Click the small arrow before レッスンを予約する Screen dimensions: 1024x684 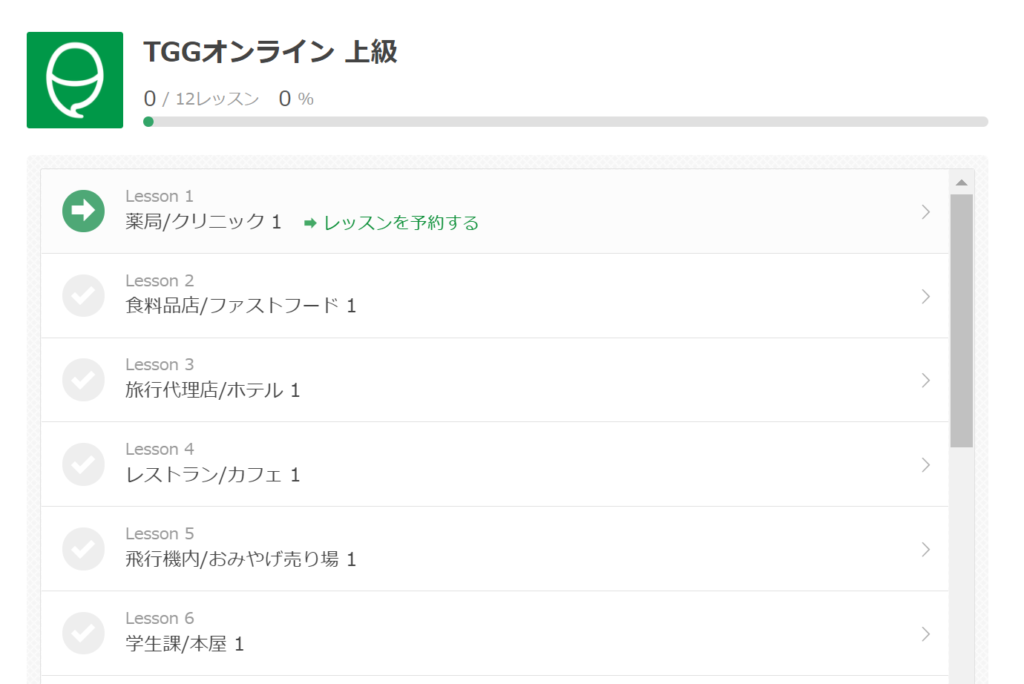[x=310, y=223]
